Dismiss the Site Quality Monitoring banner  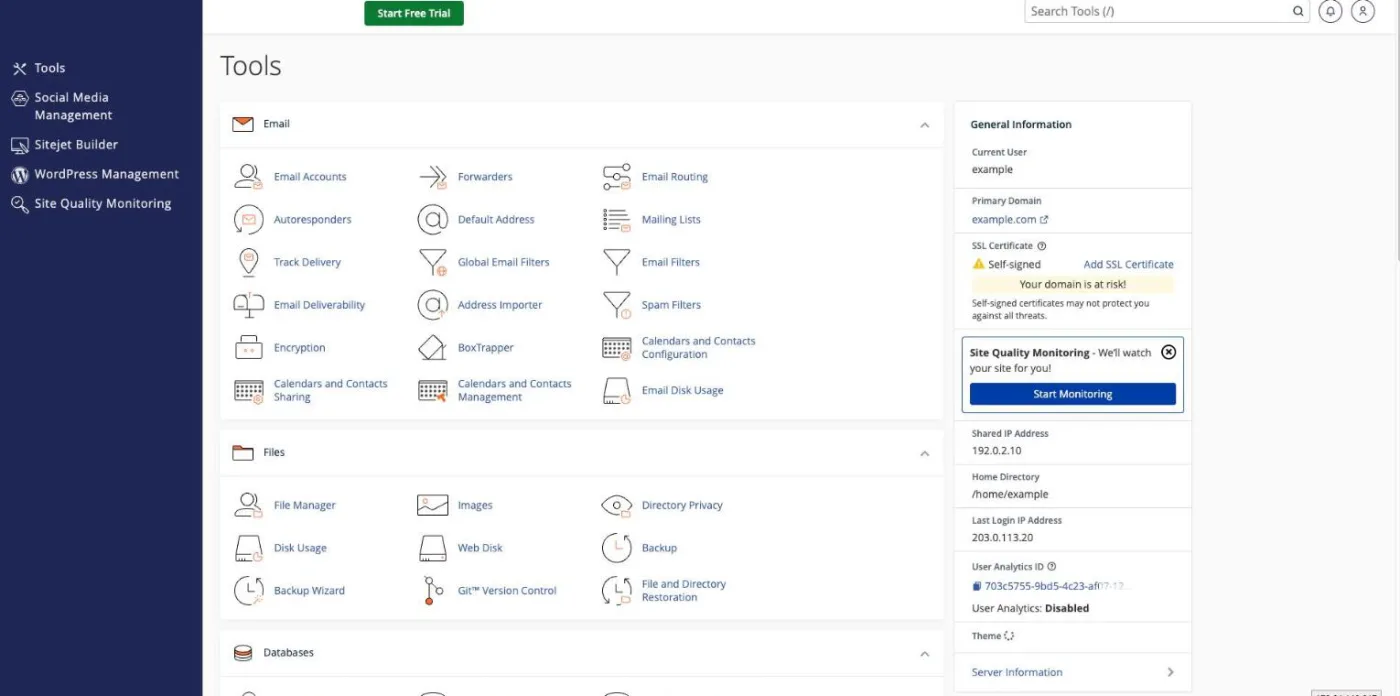click(1168, 352)
